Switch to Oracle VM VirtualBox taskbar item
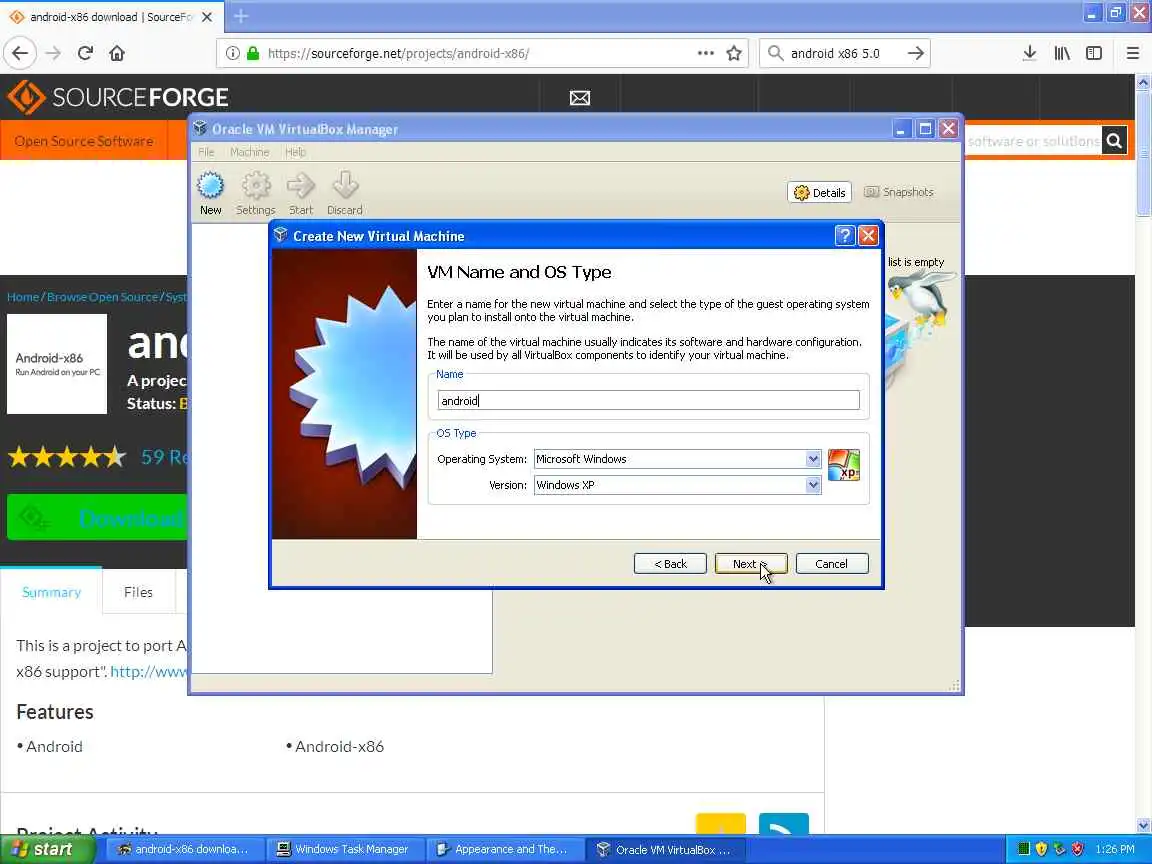The width and height of the screenshot is (1152, 864). click(664, 849)
